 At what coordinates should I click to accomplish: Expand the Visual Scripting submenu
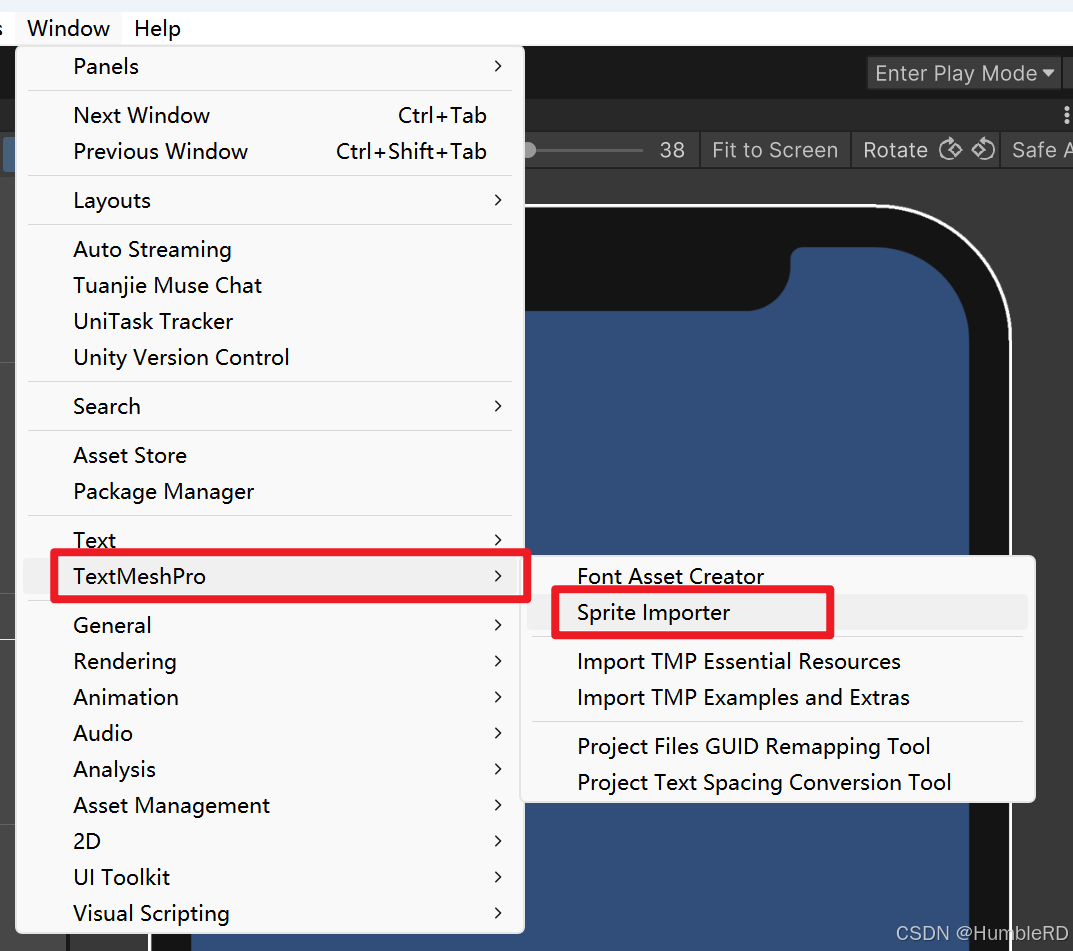[x=270, y=913]
